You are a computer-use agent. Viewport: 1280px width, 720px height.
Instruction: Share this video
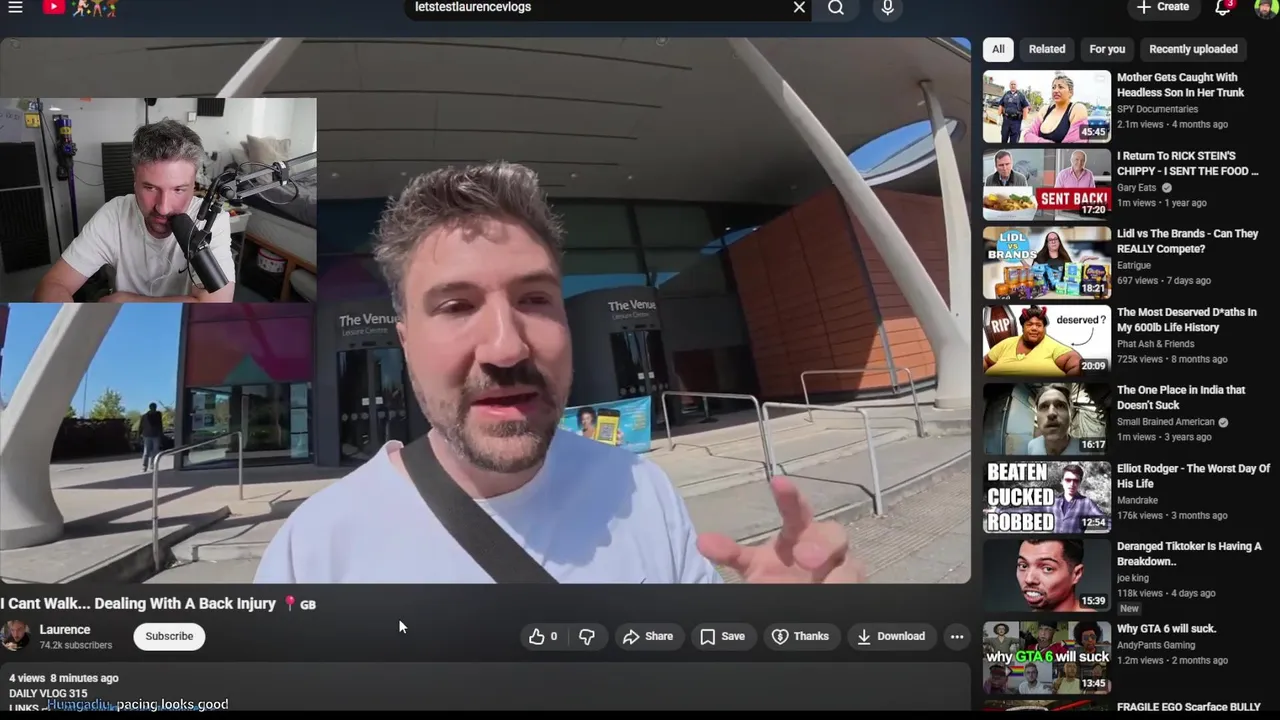[x=648, y=636]
